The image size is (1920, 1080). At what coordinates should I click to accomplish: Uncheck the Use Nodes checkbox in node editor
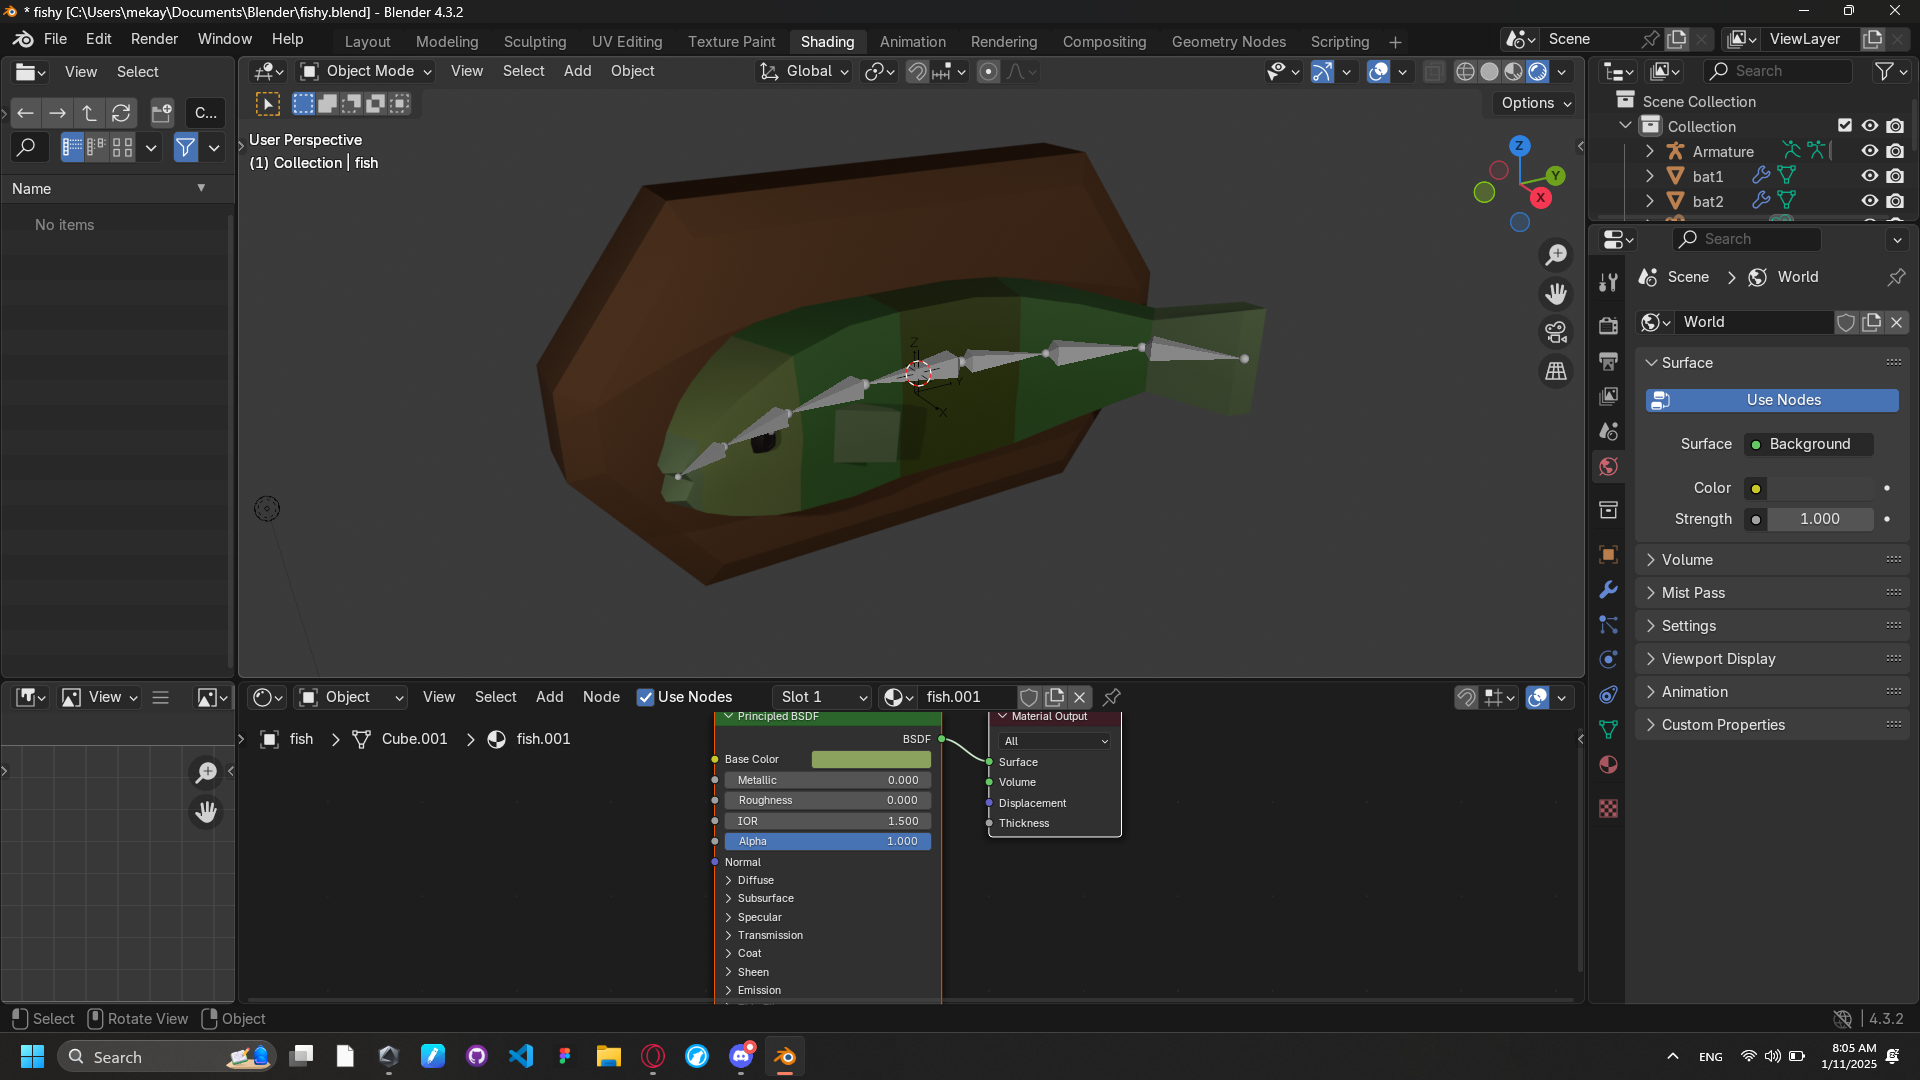pos(646,697)
